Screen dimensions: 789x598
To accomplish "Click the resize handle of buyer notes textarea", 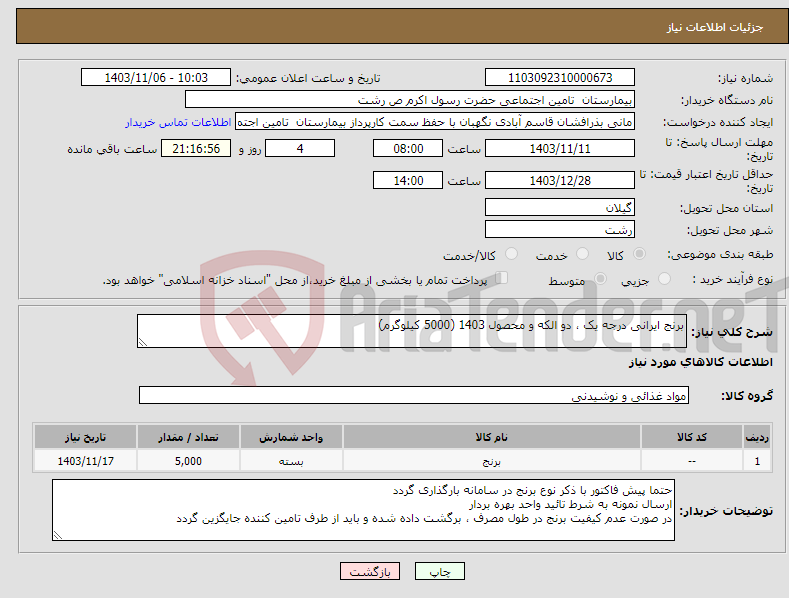I will pos(58,536).
